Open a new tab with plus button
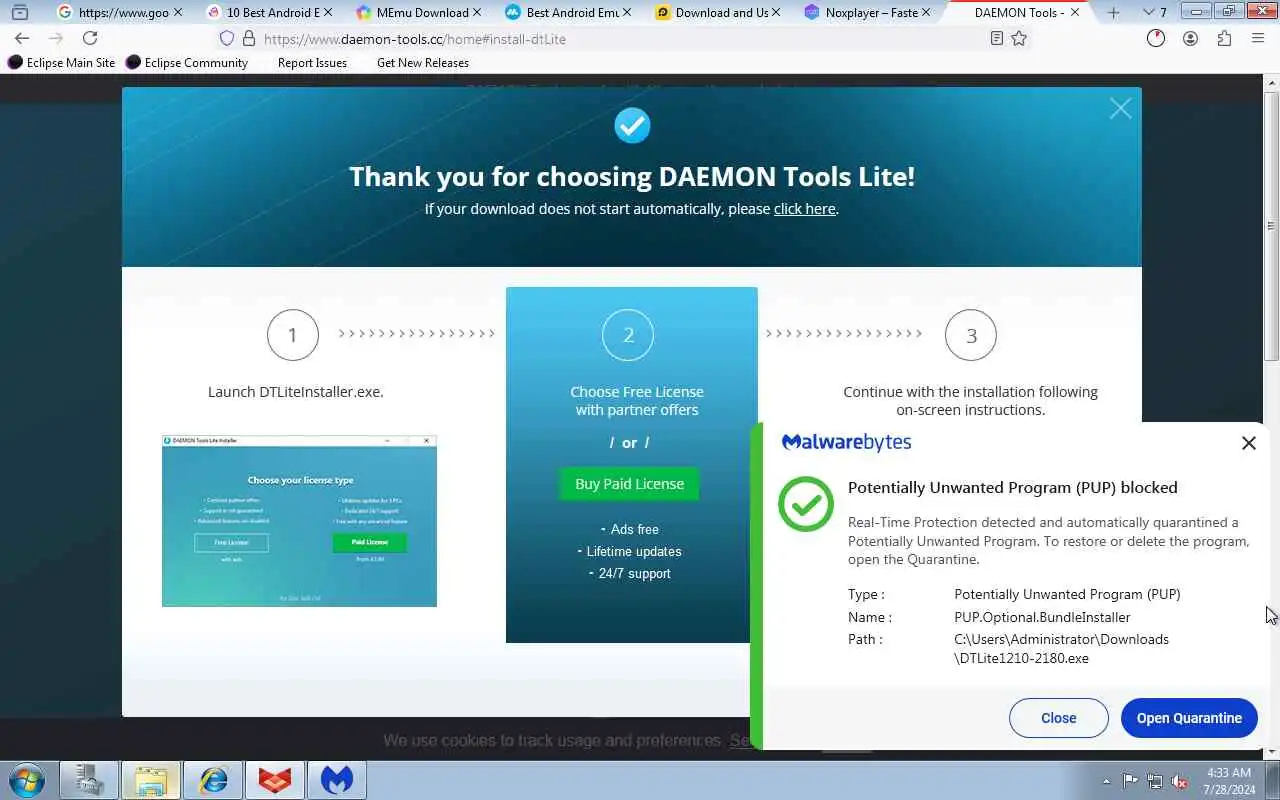Image resolution: width=1280 pixels, height=800 pixels. coord(1113,13)
